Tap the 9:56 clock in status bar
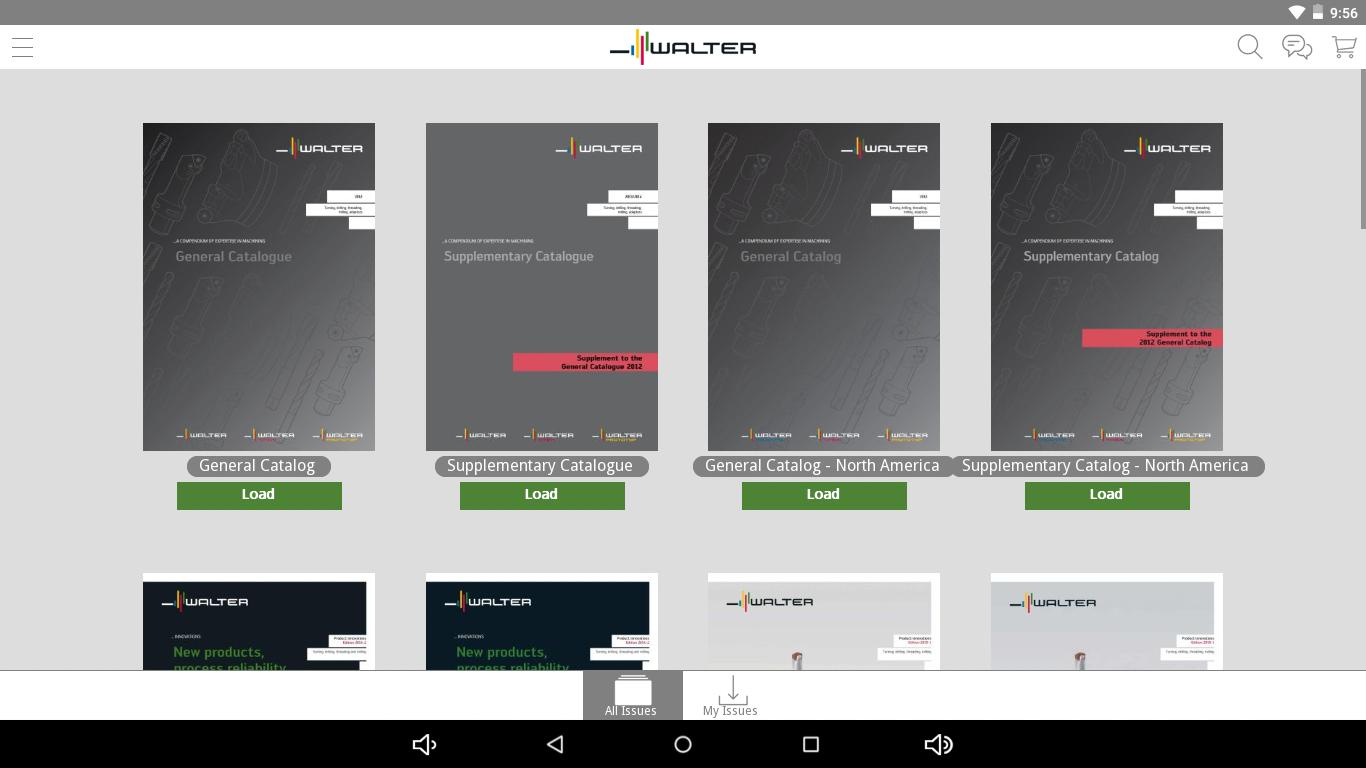Screen dimensions: 1366x768 [x=1343, y=13]
